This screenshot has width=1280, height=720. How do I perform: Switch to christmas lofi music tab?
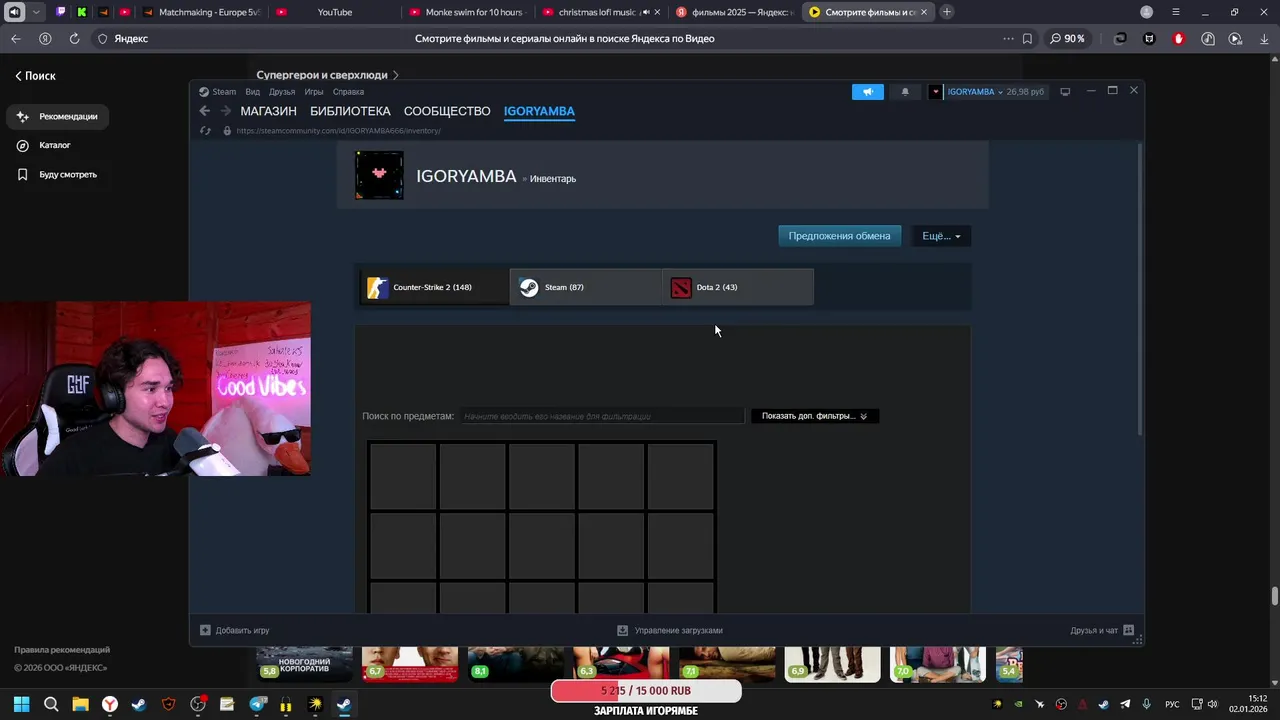(600, 12)
